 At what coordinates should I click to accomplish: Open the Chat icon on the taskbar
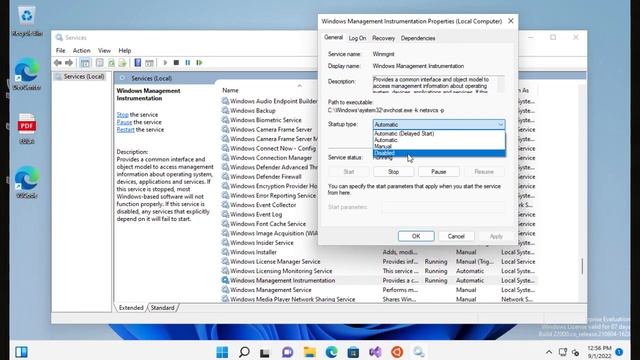287,352
